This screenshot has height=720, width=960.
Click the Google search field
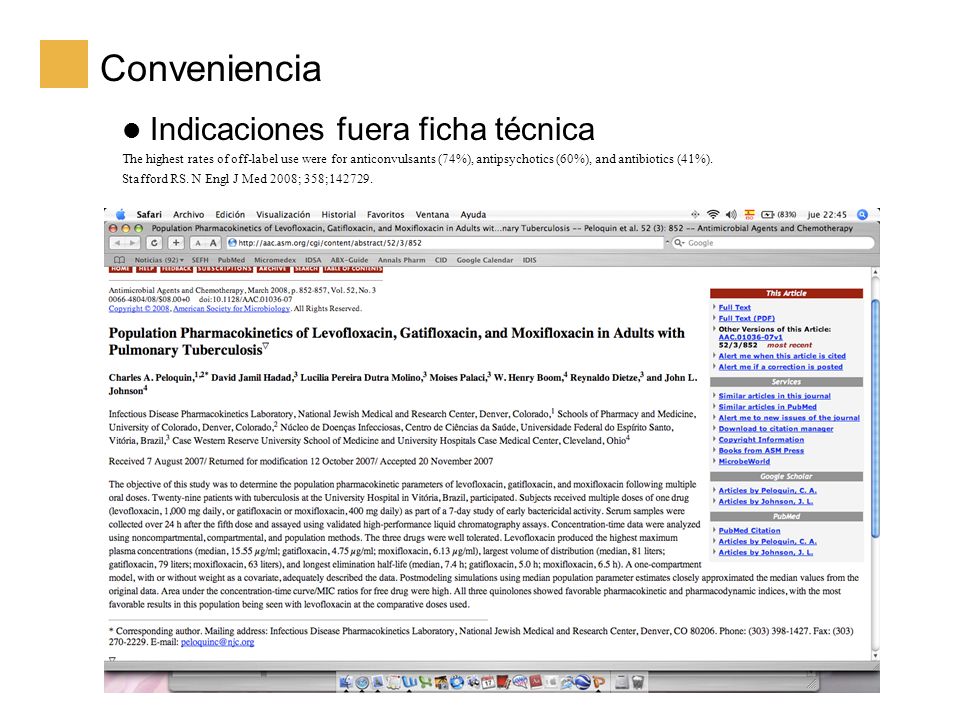click(773, 243)
